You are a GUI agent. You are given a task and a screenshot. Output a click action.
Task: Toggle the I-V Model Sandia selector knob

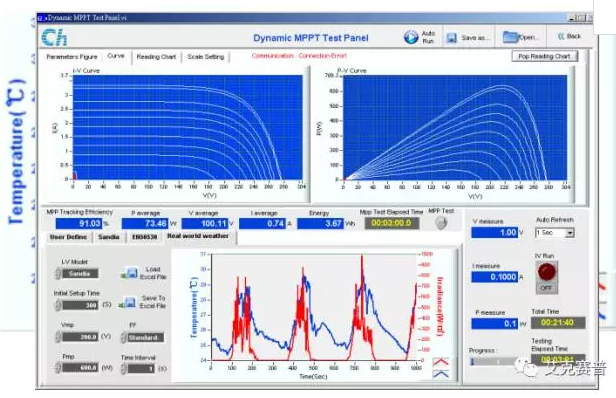(58, 273)
